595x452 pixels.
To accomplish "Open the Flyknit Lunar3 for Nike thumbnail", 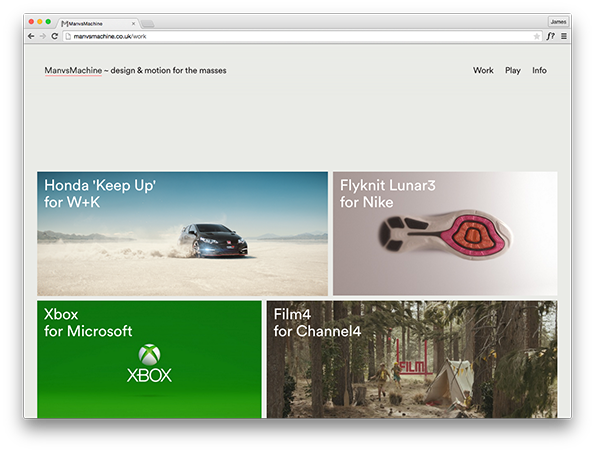I will (445, 233).
